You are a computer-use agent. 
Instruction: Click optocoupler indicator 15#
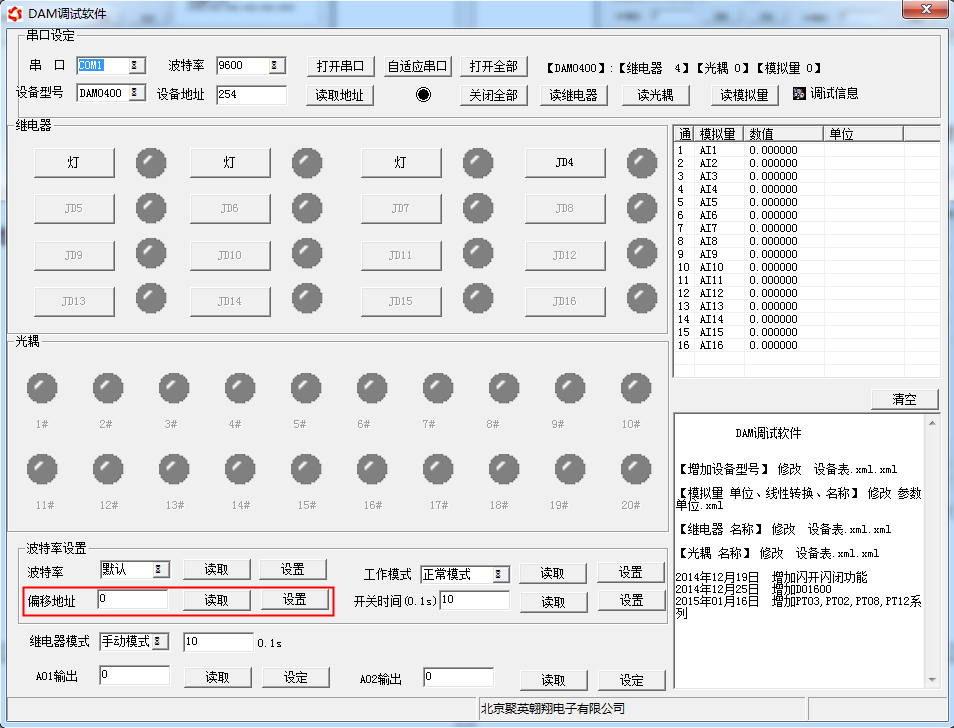click(x=306, y=469)
